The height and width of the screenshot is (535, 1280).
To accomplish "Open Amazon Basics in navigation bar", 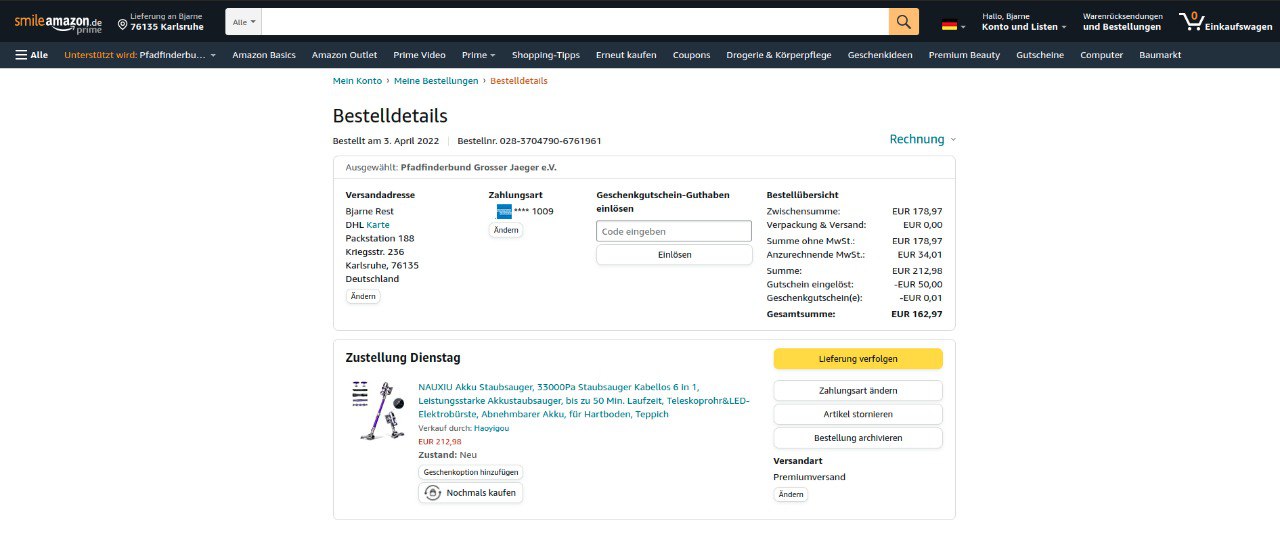I will pos(264,55).
